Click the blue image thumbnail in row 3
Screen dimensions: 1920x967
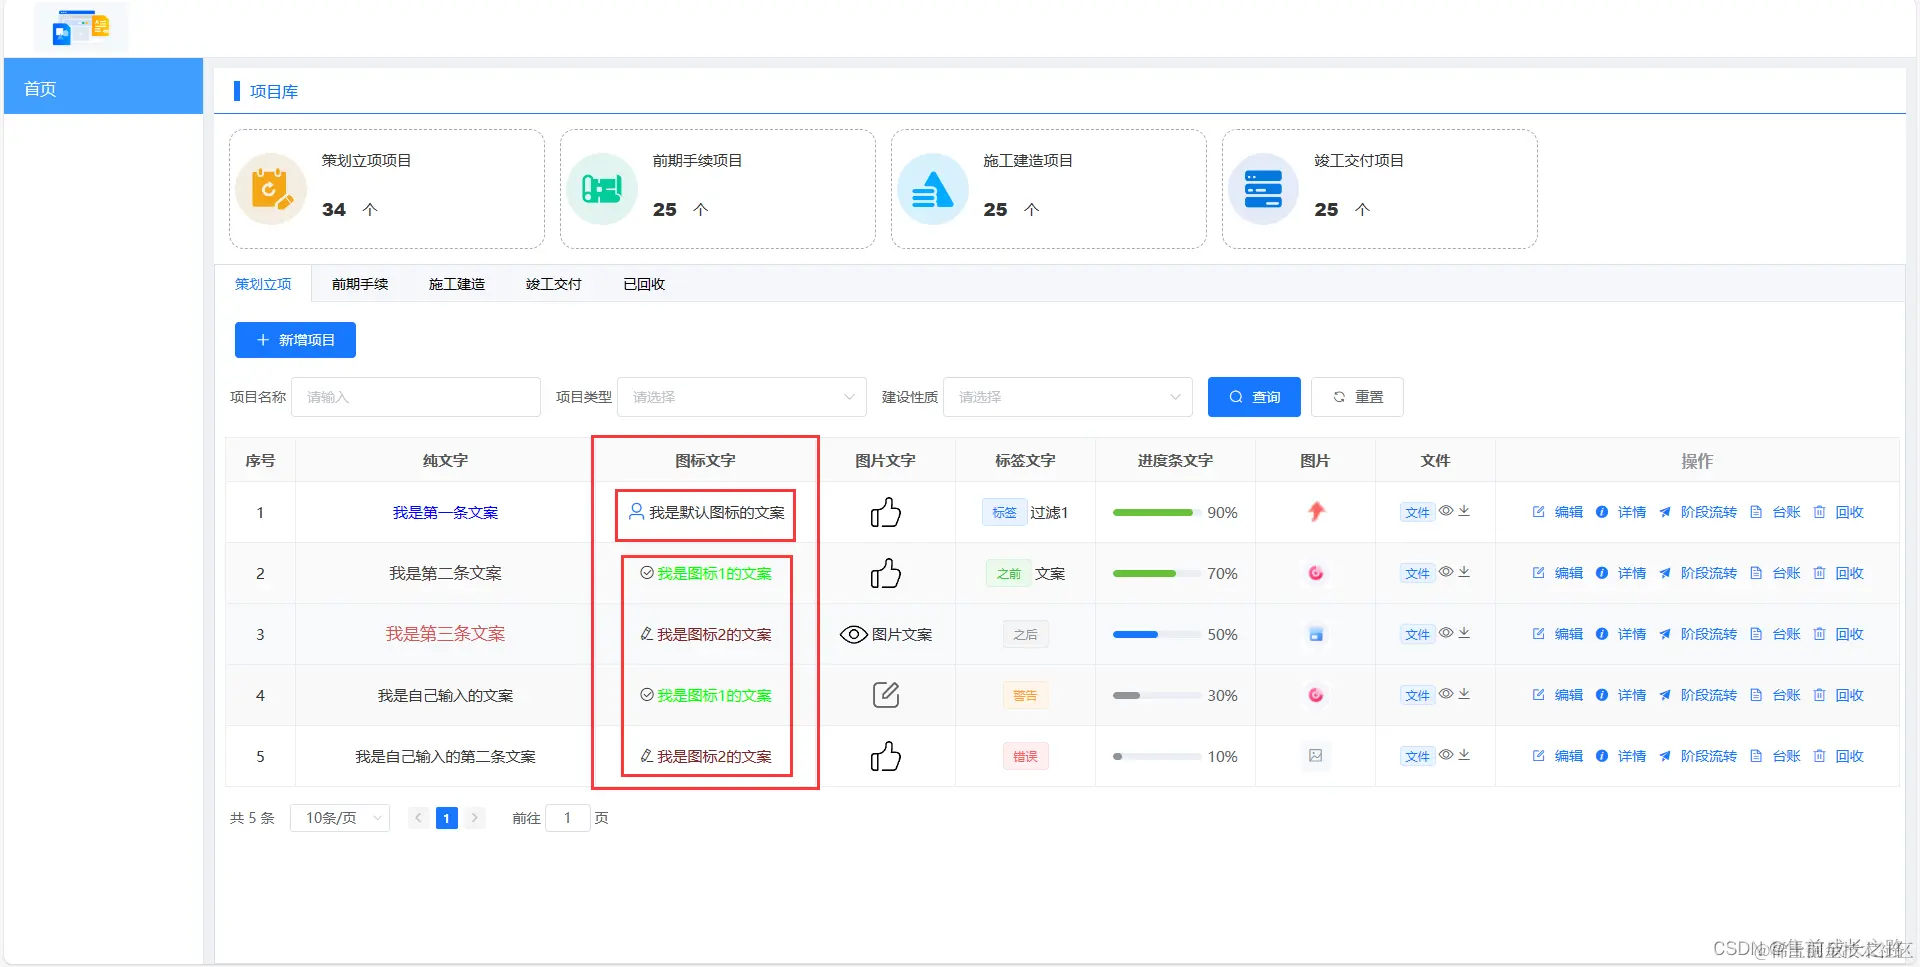click(x=1316, y=634)
